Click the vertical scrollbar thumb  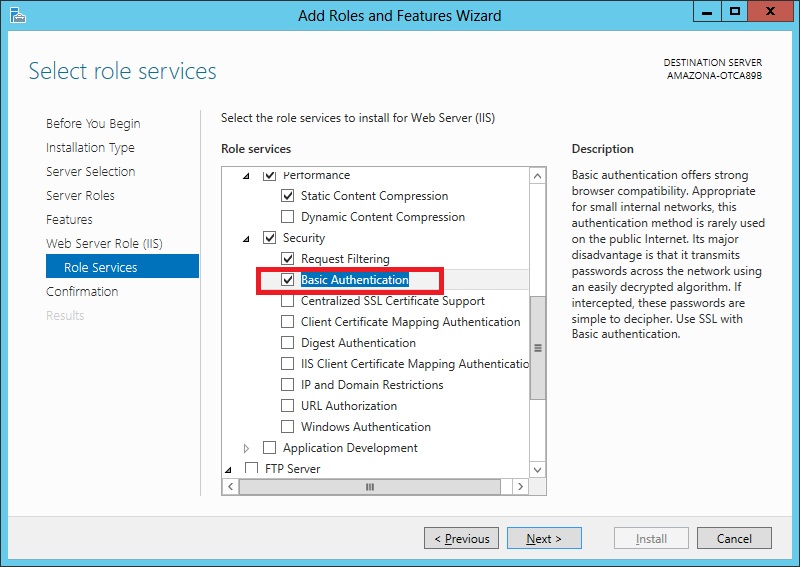pyautogui.click(x=537, y=348)
